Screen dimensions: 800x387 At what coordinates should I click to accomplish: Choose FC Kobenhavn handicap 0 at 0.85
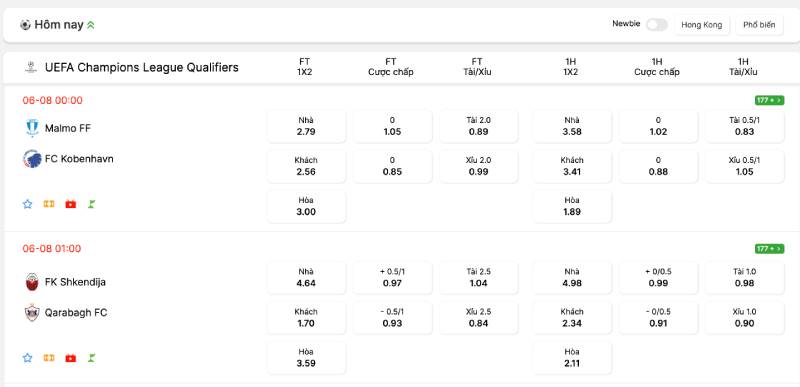tap(392, 166)
